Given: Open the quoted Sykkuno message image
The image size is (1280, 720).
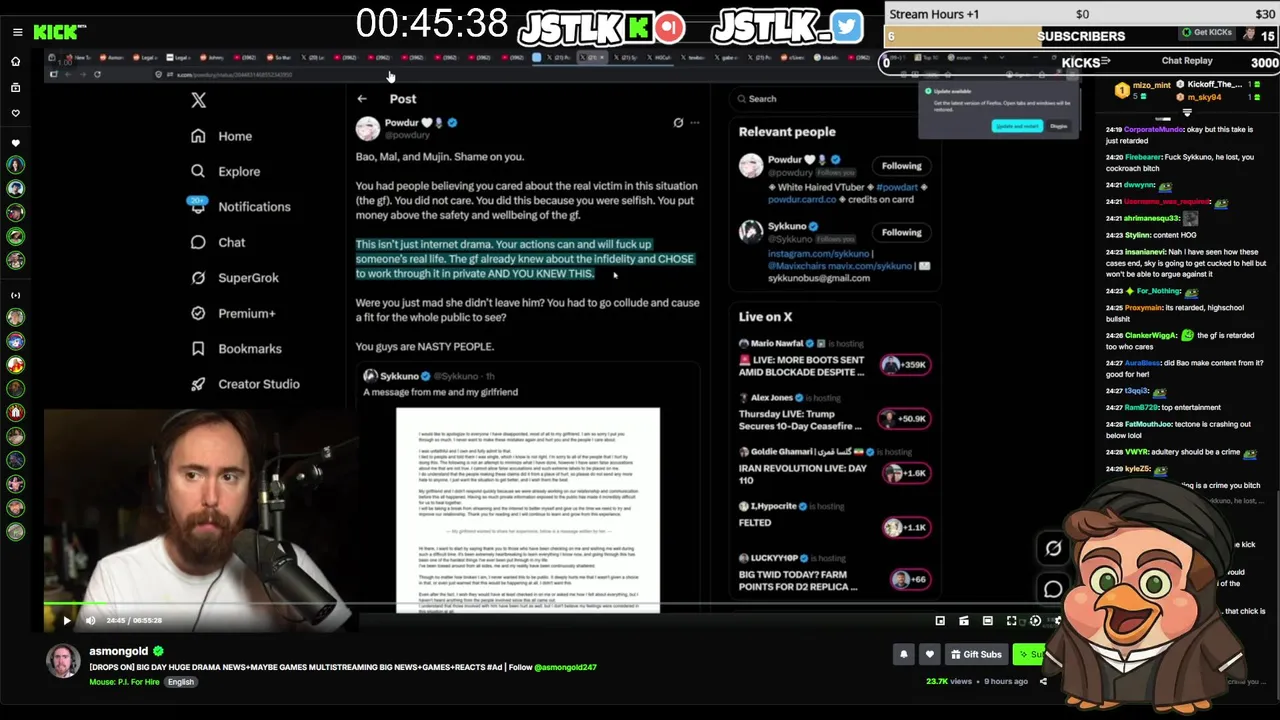Looking at the screenshot, I should click(528, 510).
